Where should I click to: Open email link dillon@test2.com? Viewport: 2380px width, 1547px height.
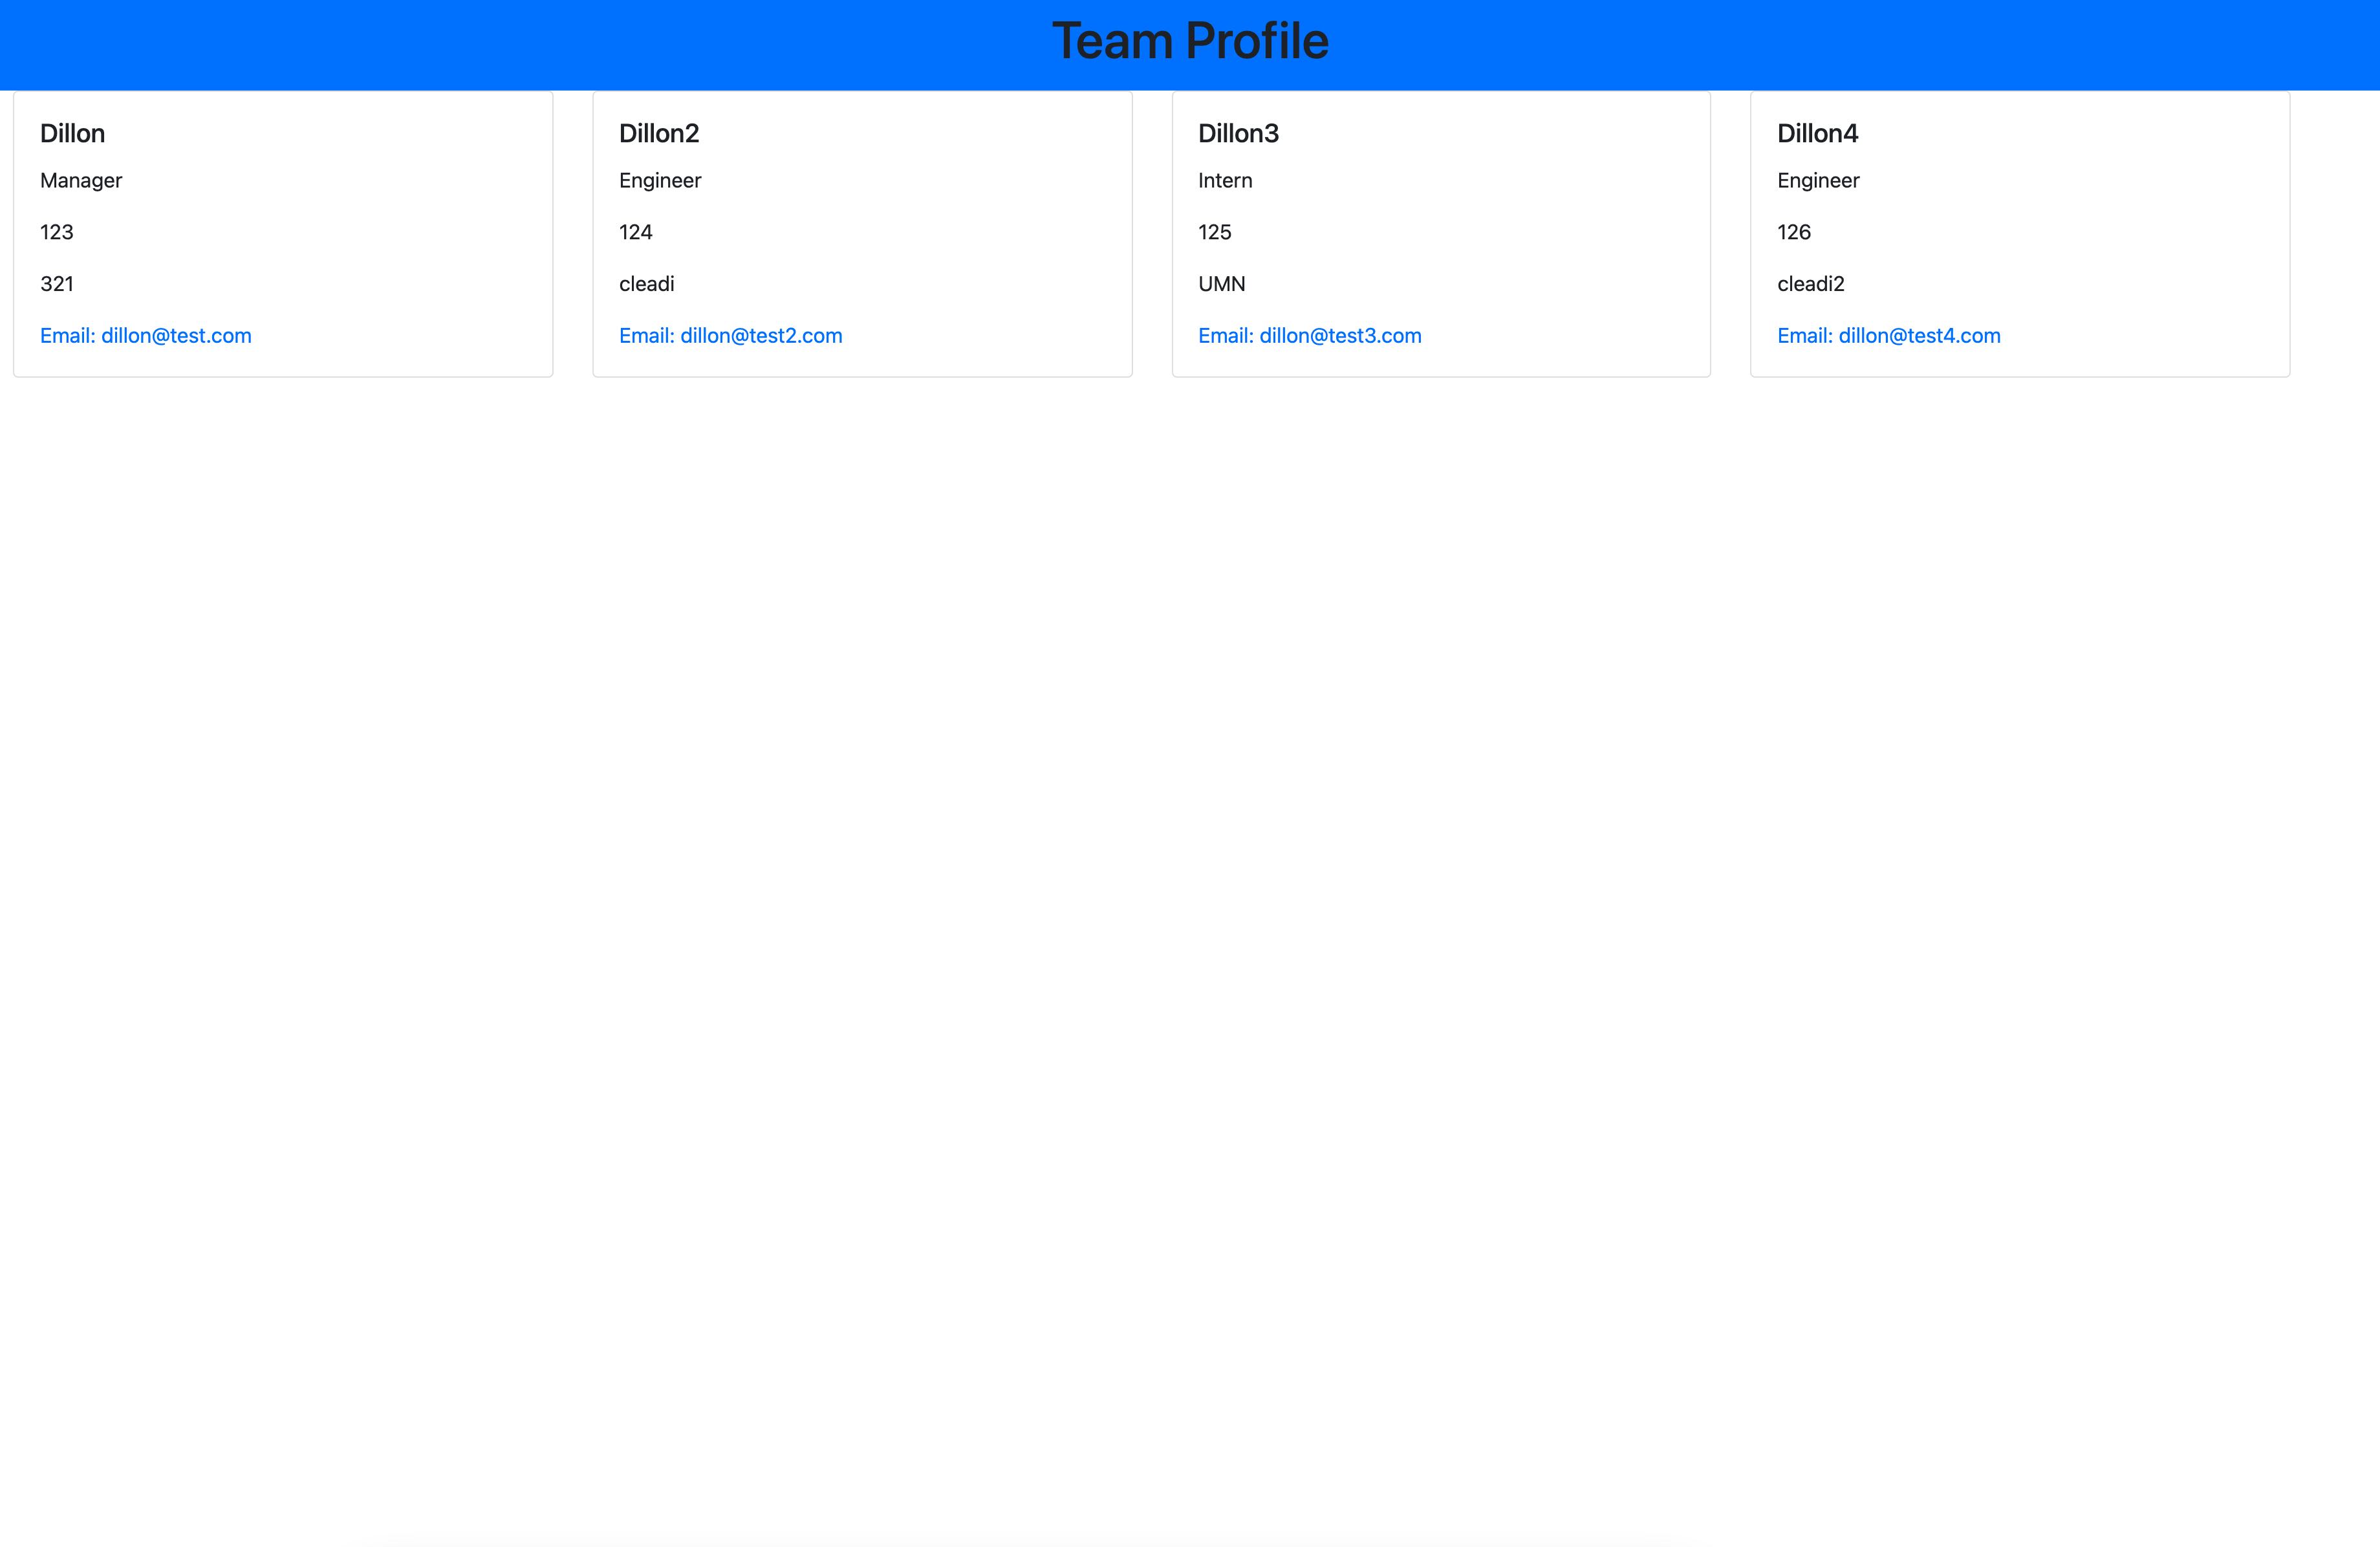click(x=730, y=336)
